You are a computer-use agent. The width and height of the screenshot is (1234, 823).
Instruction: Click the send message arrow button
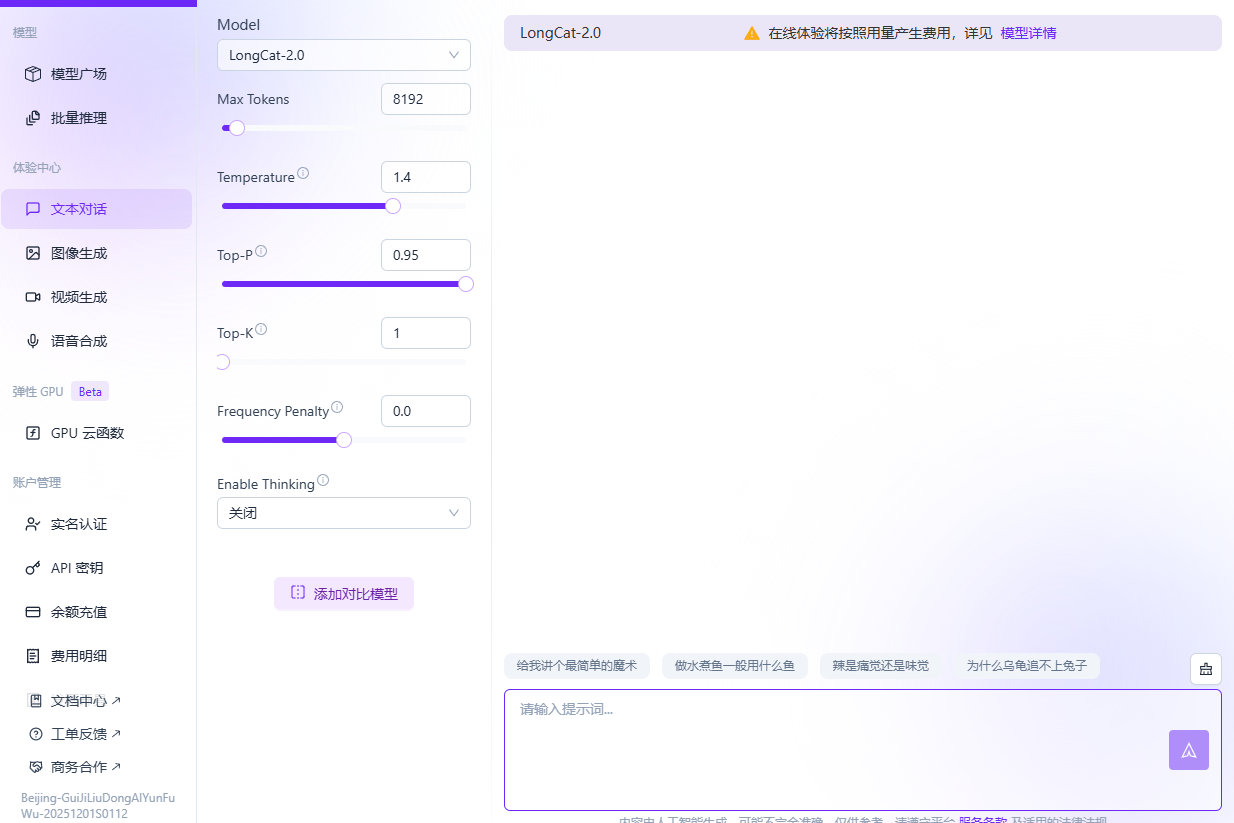tap(1189, 750)
